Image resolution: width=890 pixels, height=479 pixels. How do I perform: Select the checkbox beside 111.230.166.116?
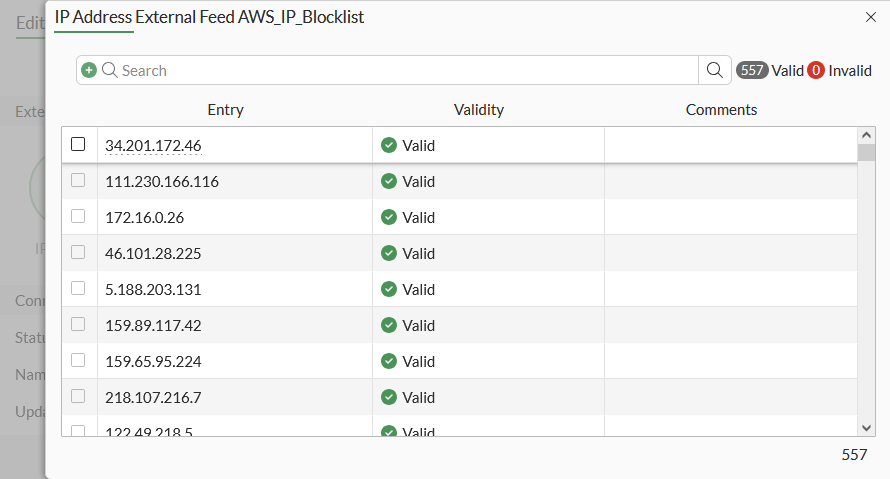point(78,181)
